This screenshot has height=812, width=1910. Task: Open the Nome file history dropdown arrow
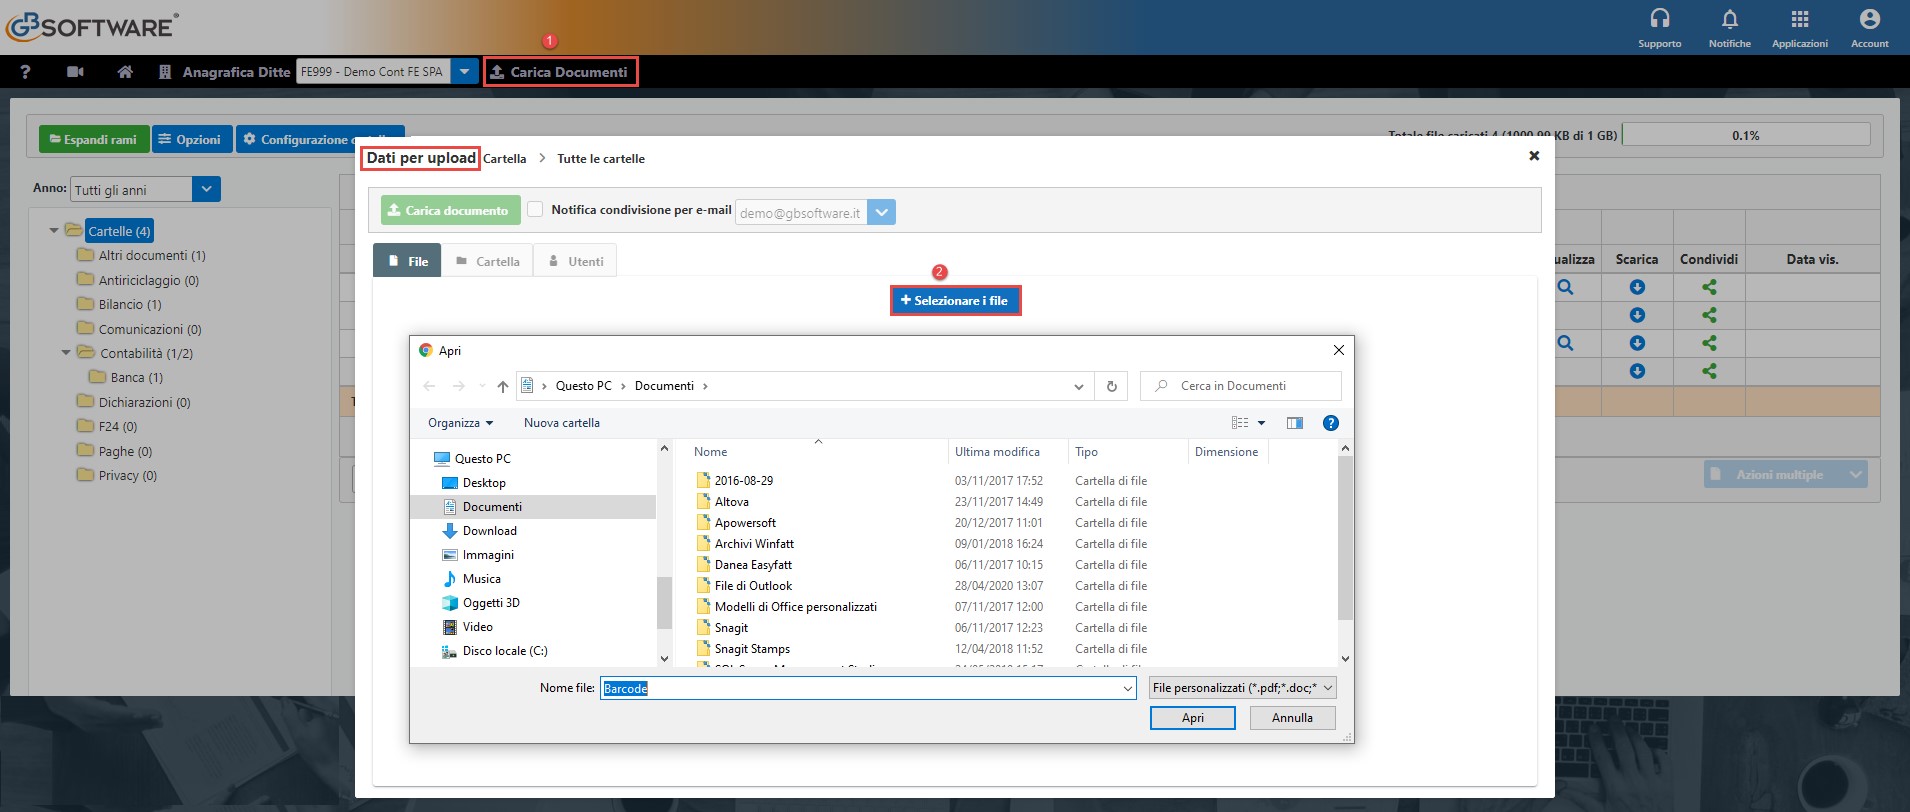click(1127, 688)
